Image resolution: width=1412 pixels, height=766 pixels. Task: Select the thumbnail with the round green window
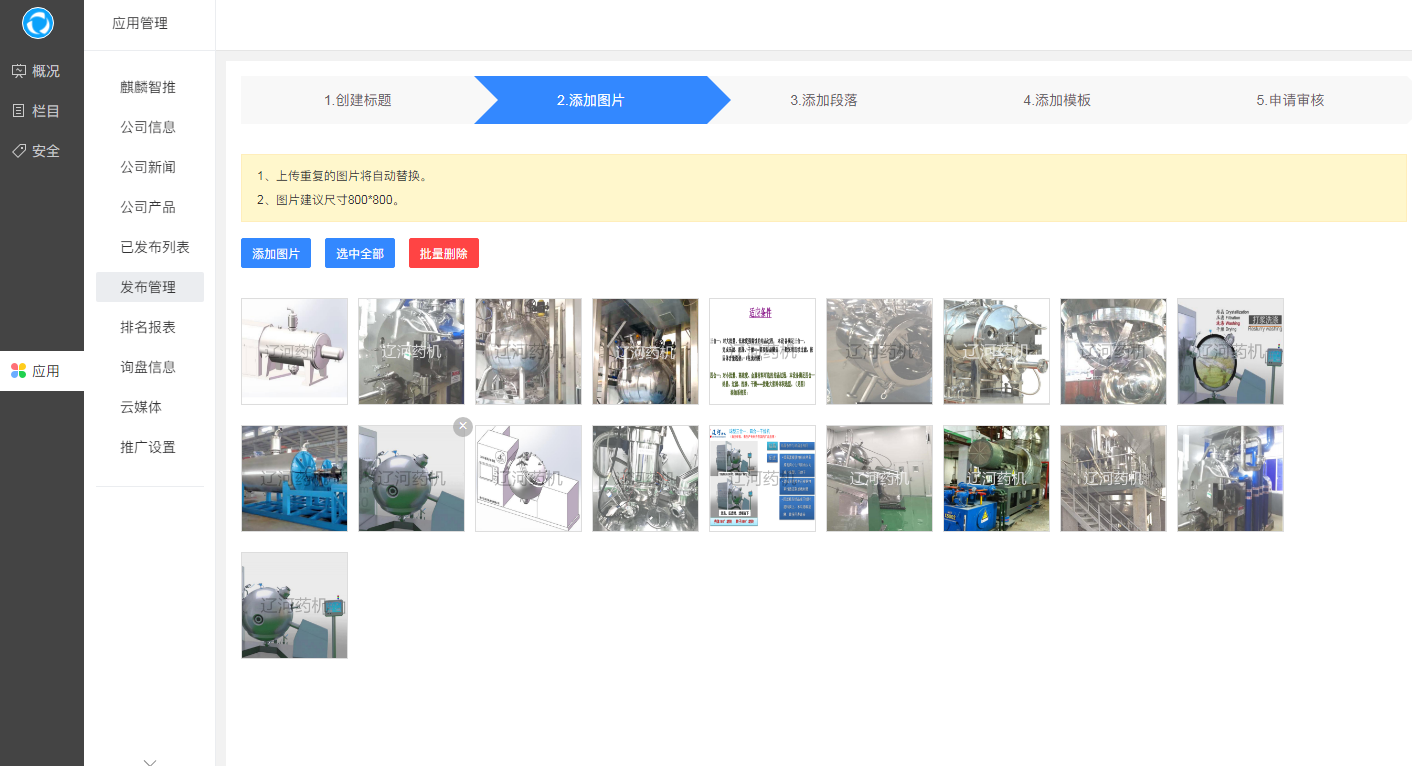[1230, 351]
